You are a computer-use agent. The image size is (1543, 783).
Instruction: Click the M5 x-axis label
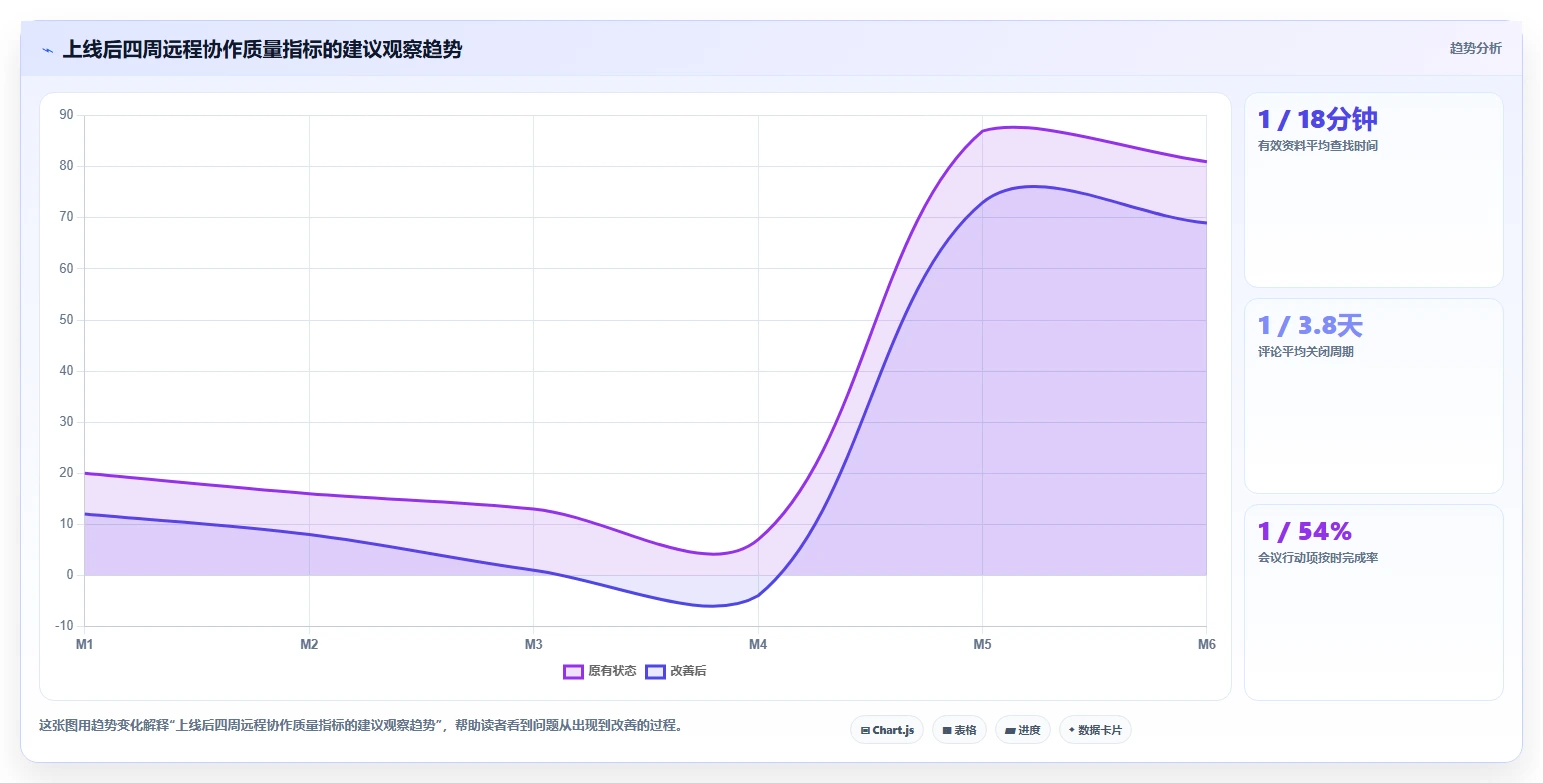pos(982,645)
